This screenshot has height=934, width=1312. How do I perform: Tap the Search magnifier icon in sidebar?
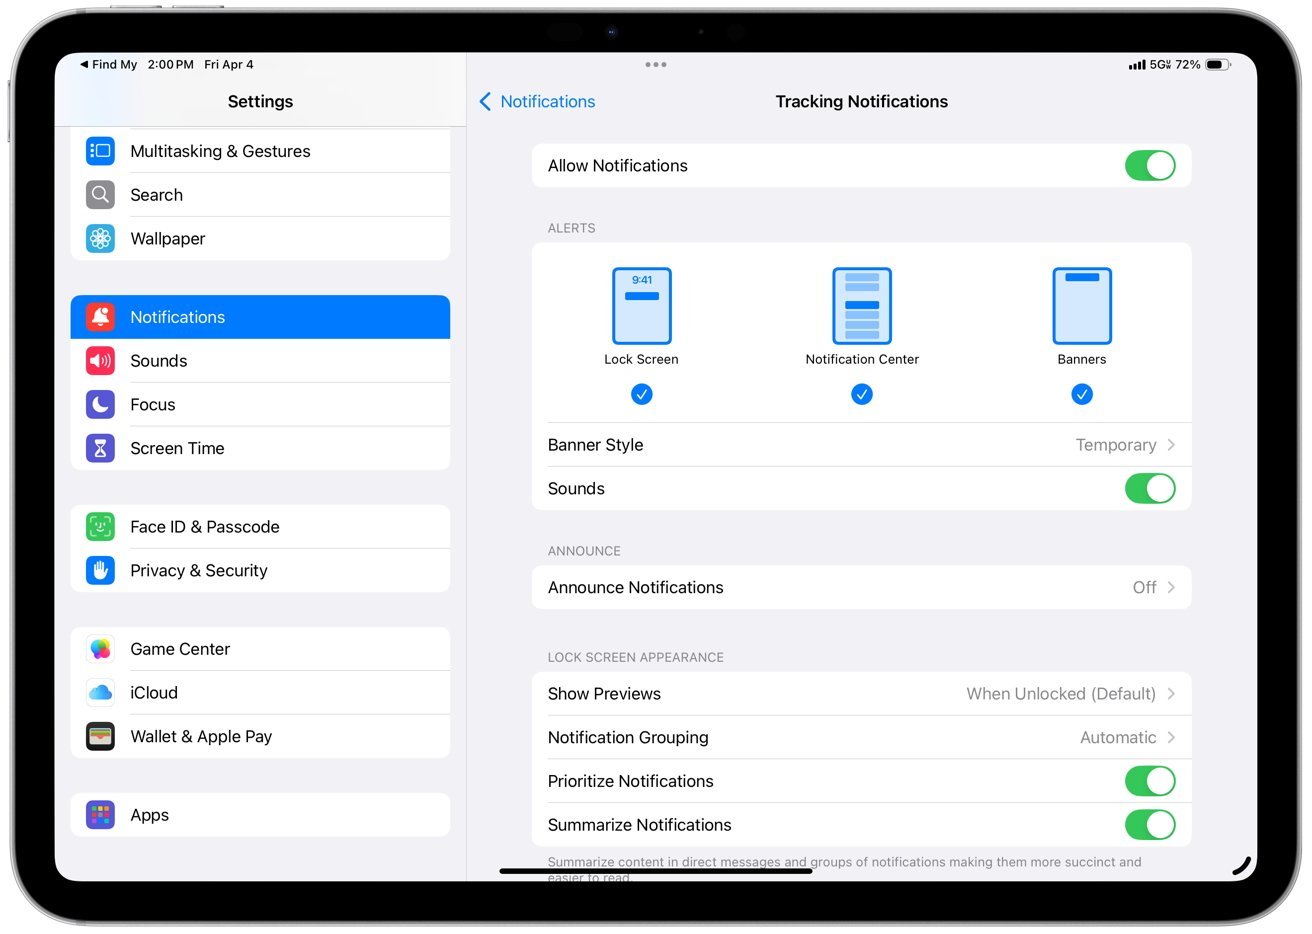point(100,195)
